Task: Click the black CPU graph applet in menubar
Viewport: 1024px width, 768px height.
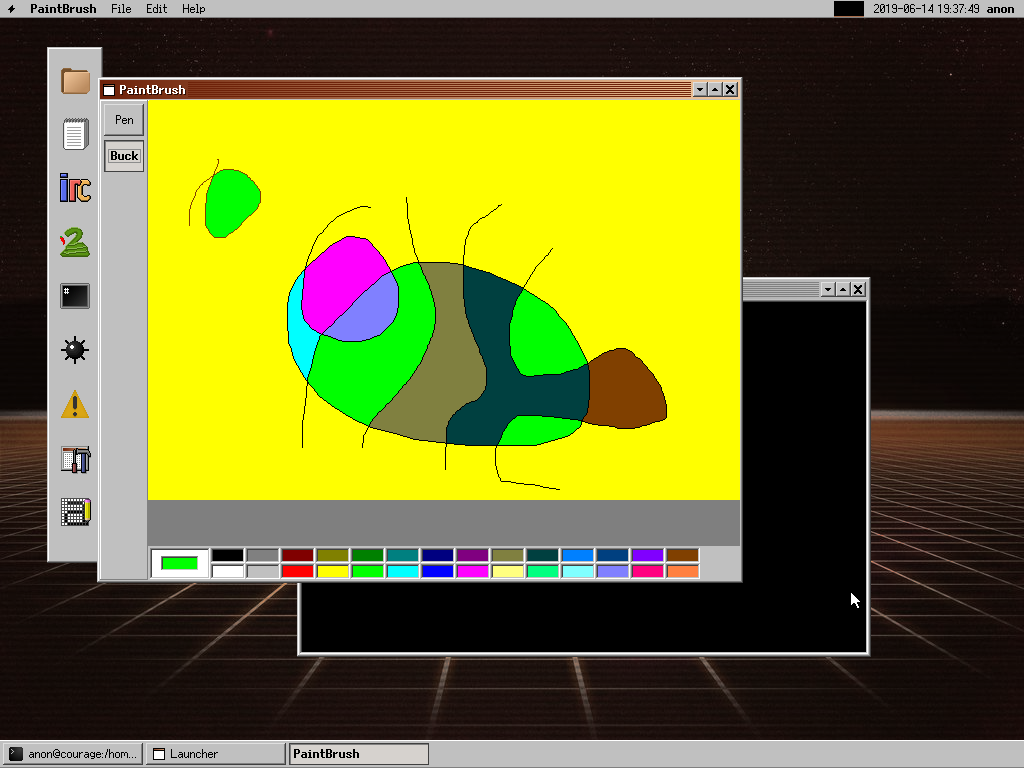Action: coord(849,8)
